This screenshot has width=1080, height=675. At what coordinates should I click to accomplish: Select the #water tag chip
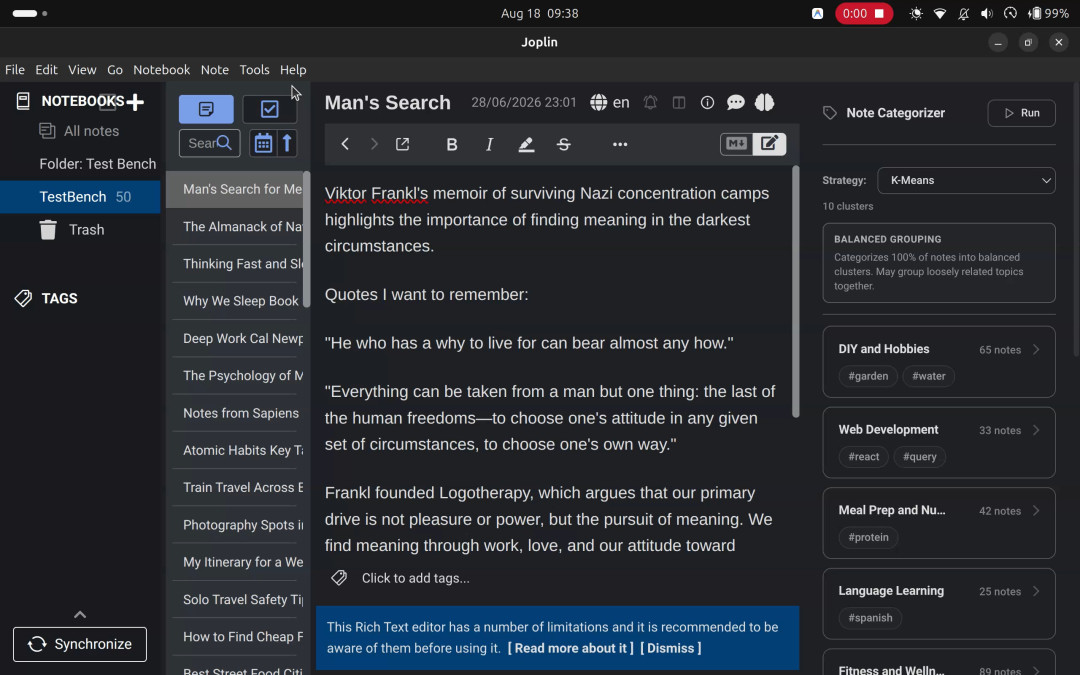pos(928,376)
